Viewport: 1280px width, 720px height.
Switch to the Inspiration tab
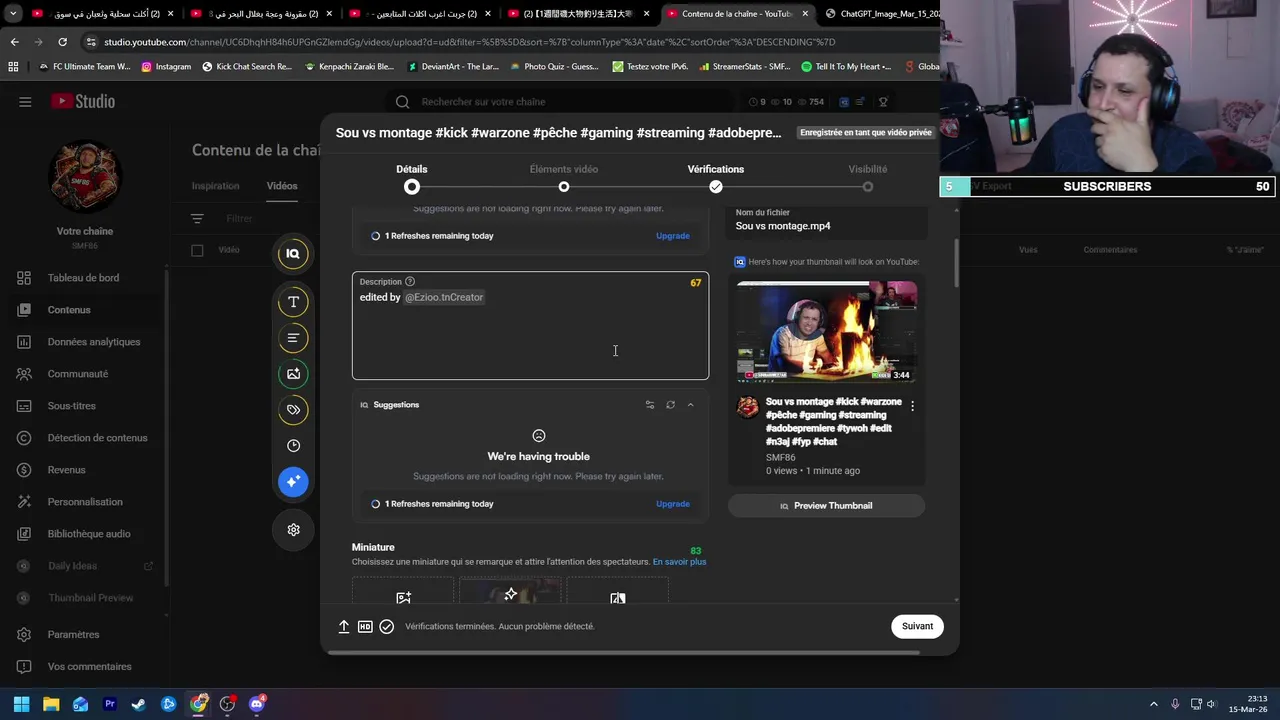click(x=216, y=186)
